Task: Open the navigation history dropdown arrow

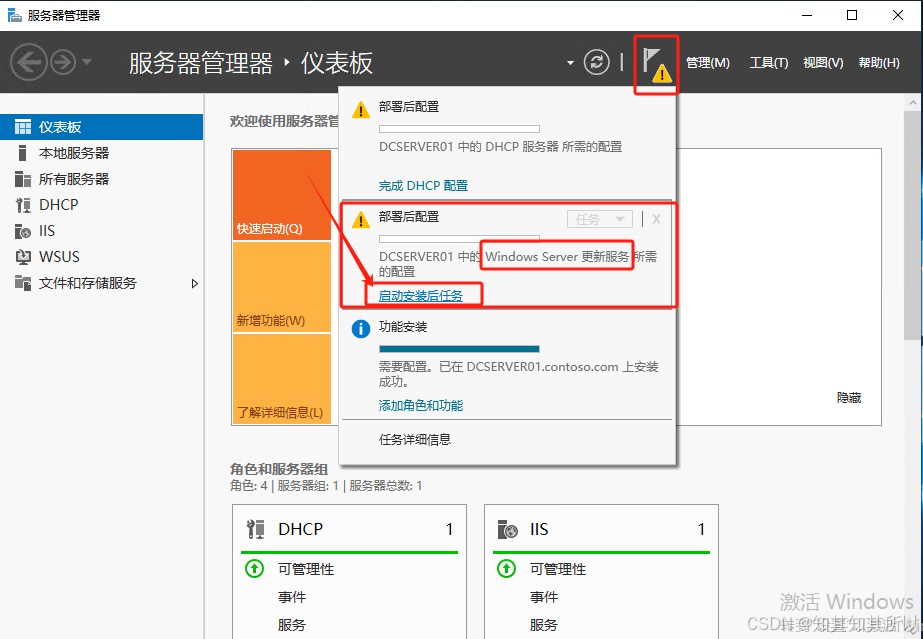Action: [x=87, y=62]
